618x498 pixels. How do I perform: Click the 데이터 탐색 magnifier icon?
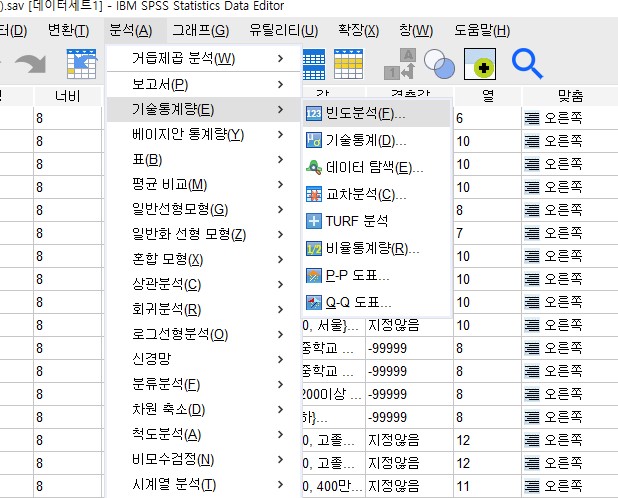(314, 168)
